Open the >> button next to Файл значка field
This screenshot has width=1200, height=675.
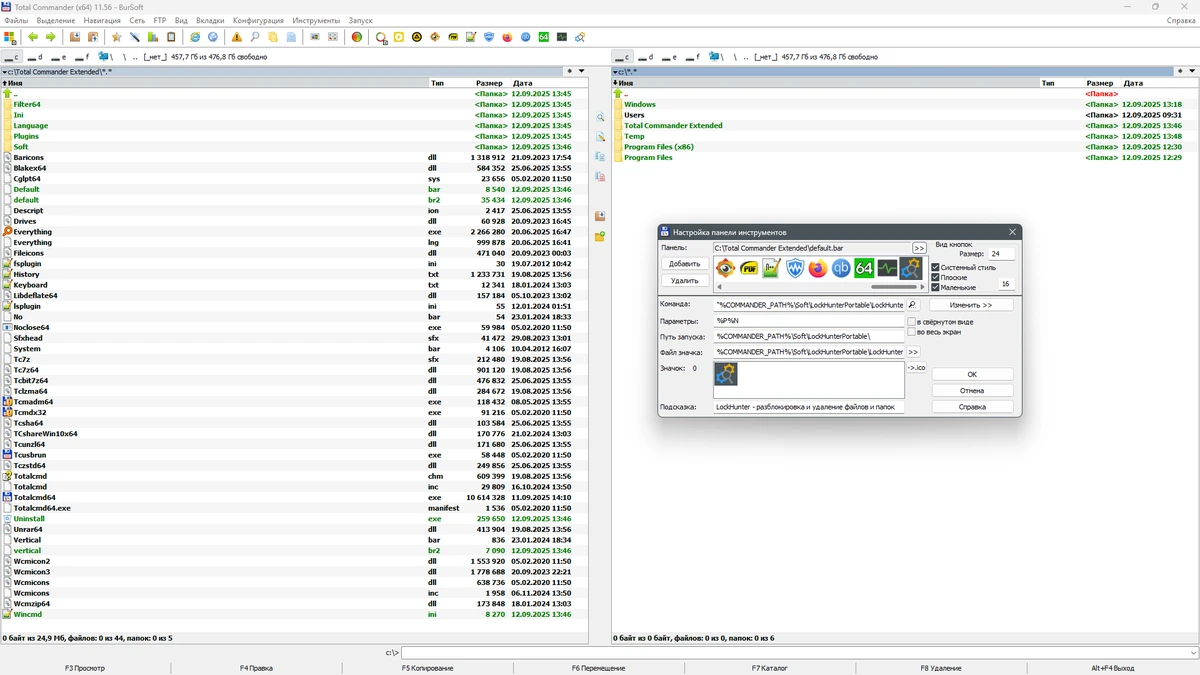coord(913,352)
